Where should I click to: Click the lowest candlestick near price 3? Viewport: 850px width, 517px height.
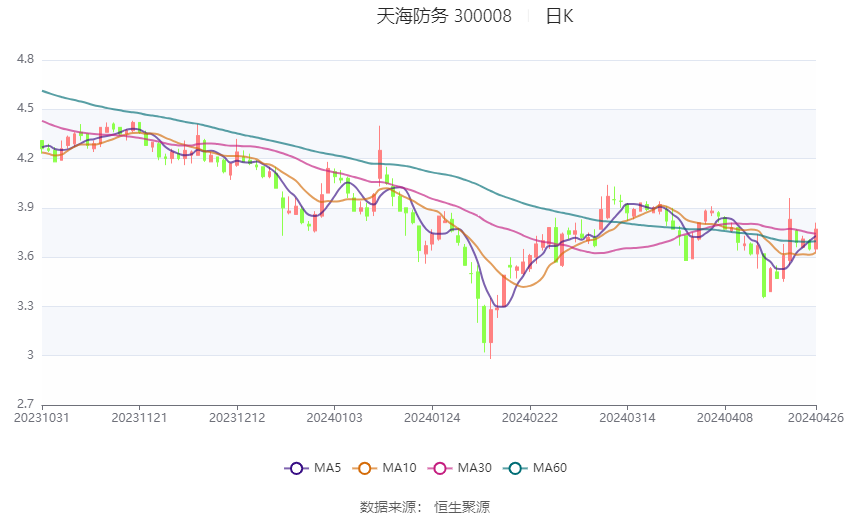click(491, 328)
